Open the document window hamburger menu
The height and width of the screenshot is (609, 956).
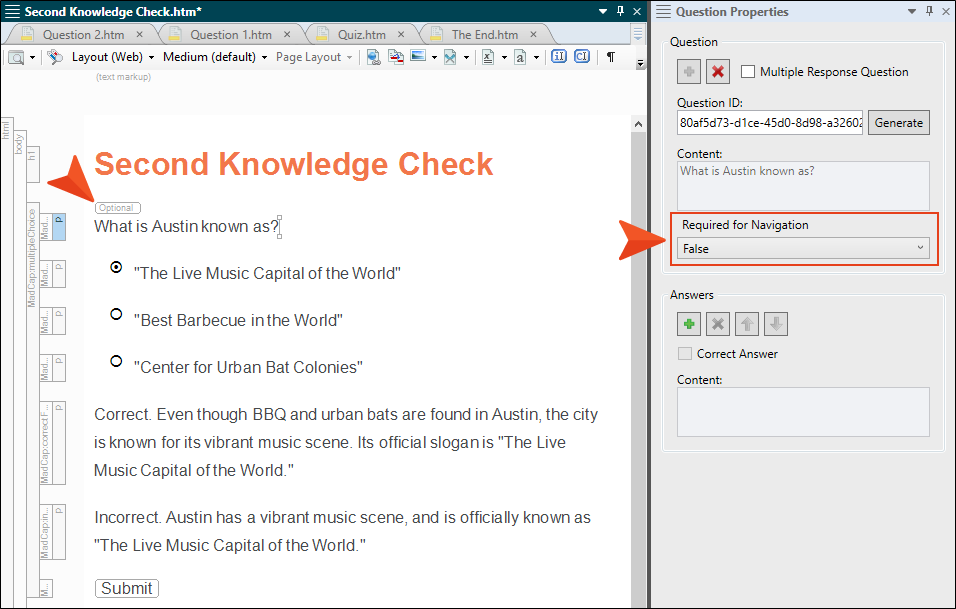pyautogui.click(x=12, y=12)
